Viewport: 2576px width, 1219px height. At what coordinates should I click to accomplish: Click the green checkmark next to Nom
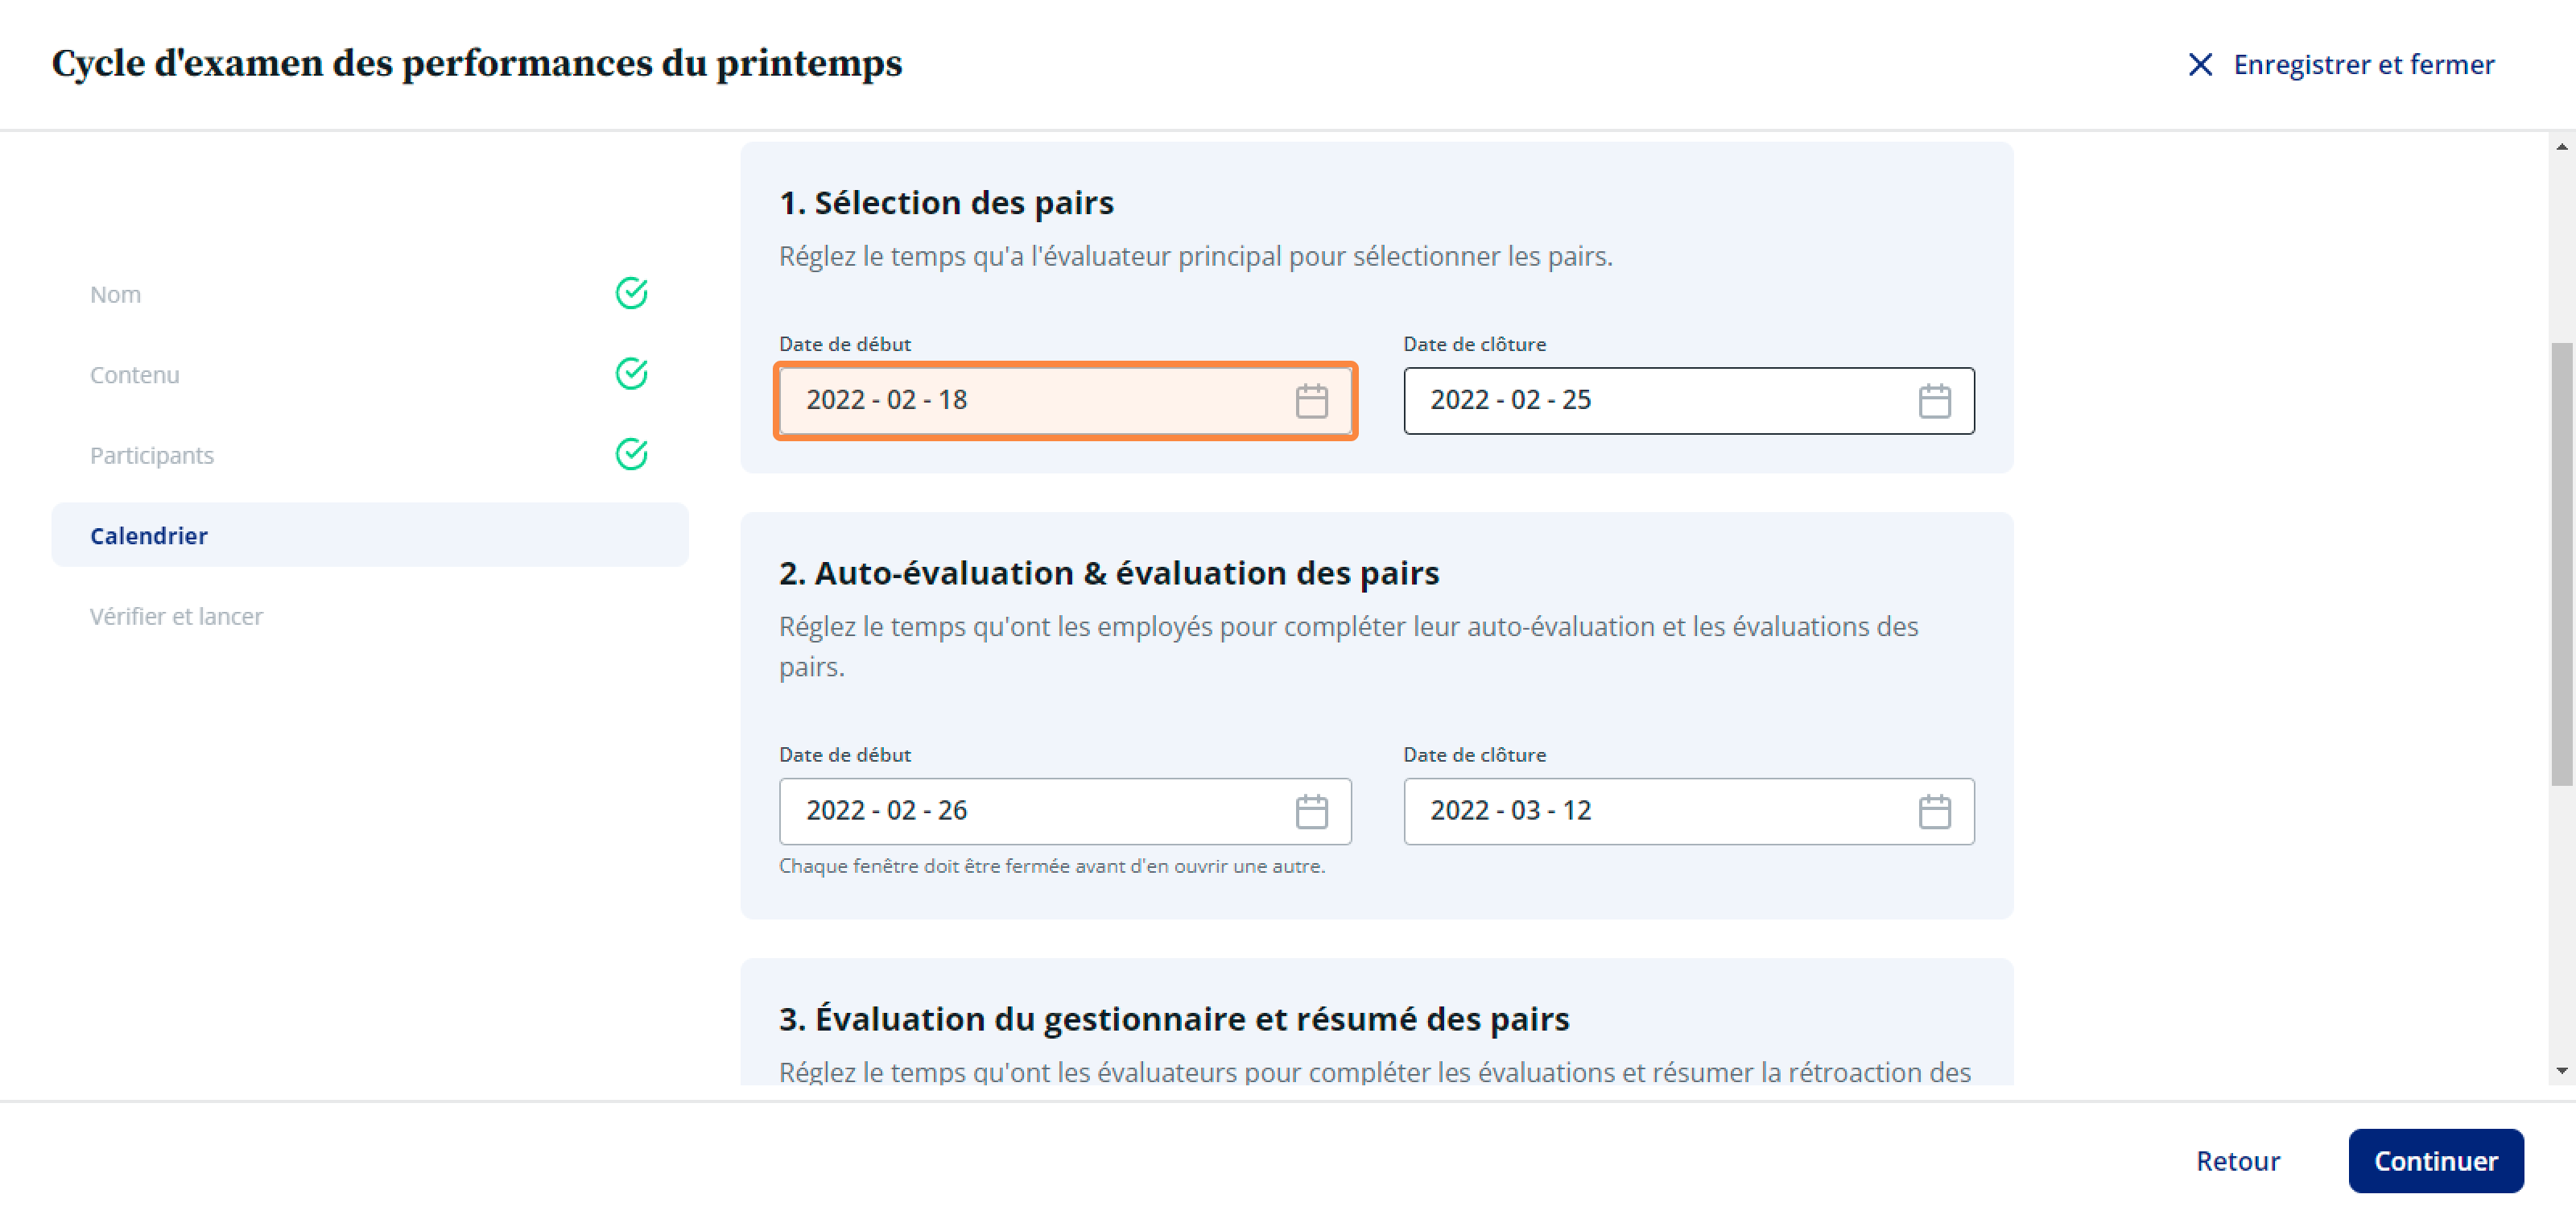point(631,293)
